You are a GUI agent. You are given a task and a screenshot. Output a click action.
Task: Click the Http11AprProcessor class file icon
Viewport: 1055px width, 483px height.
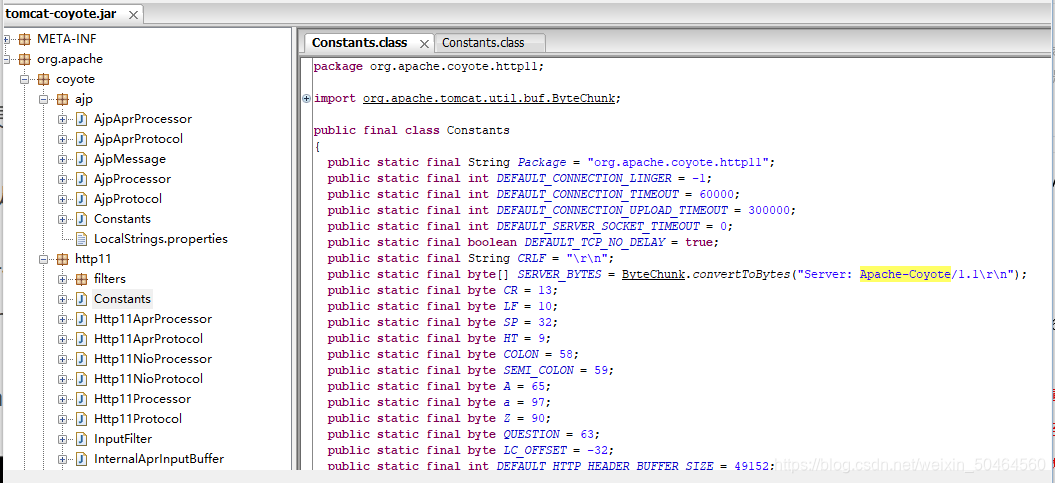coord(81,319)
